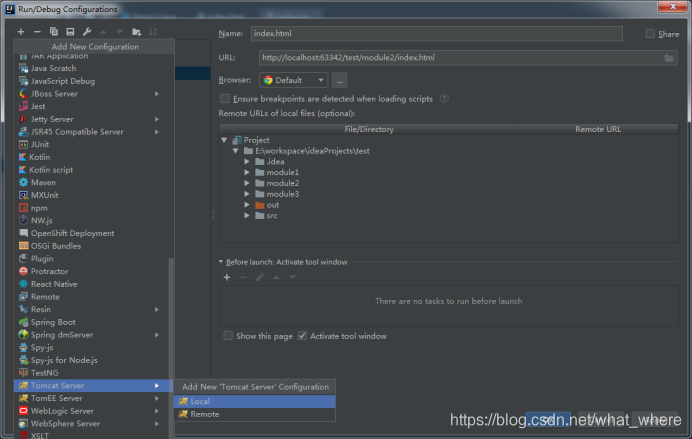The height and width of the screenshot is (439, 692).
Task: Choose Kotlin configuration type
Action: click(94, 157)
